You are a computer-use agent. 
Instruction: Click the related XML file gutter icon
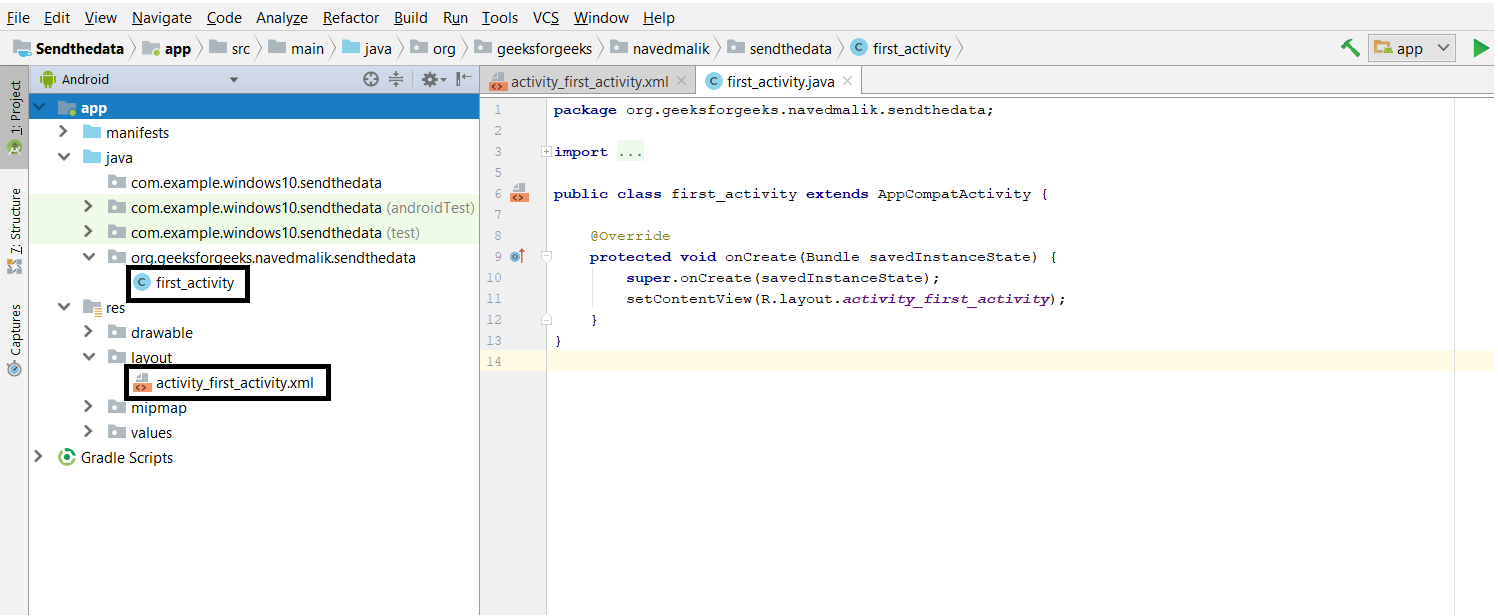point(518,193)
